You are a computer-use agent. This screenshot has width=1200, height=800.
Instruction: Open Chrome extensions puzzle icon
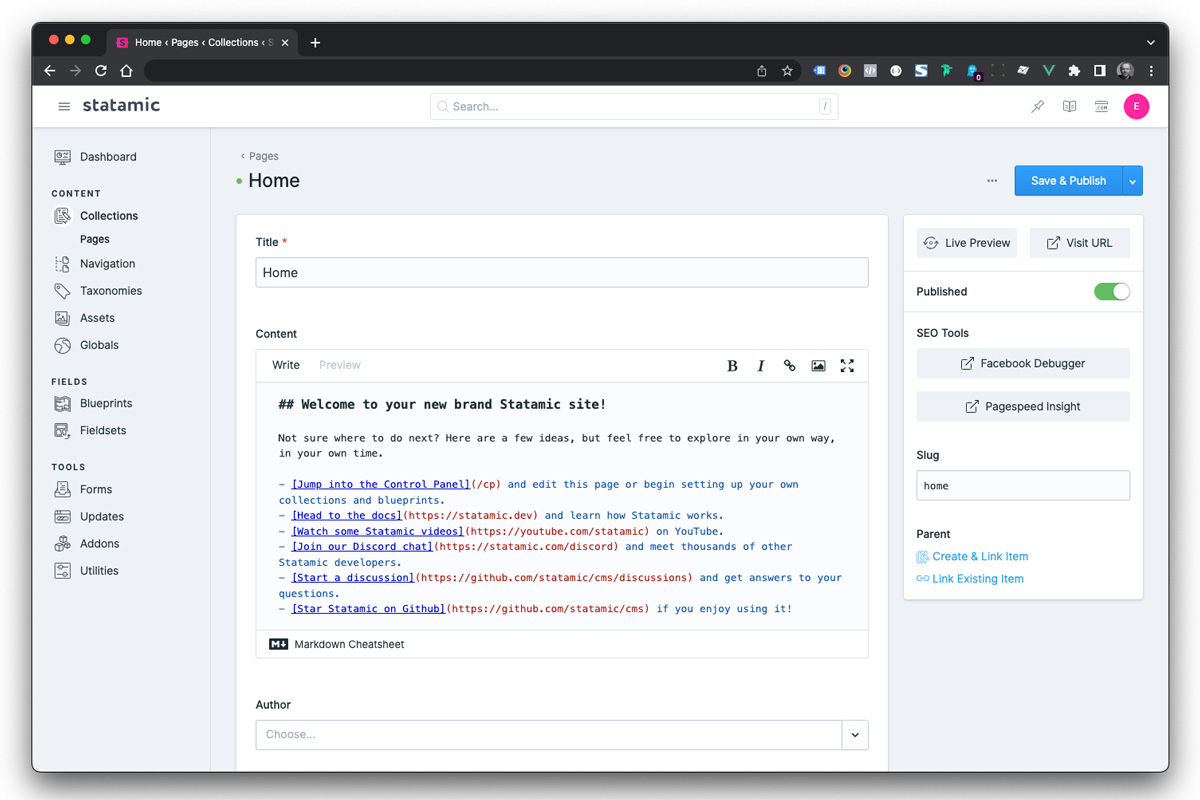click(1074, 71)
